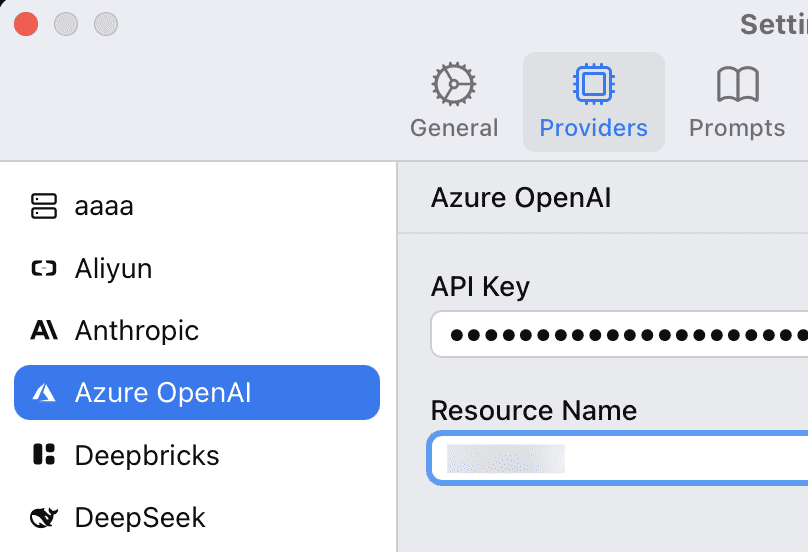Select the highlighted Azure OpenAI entry
This screenshot has width=808, height=552.
(197, 393)
